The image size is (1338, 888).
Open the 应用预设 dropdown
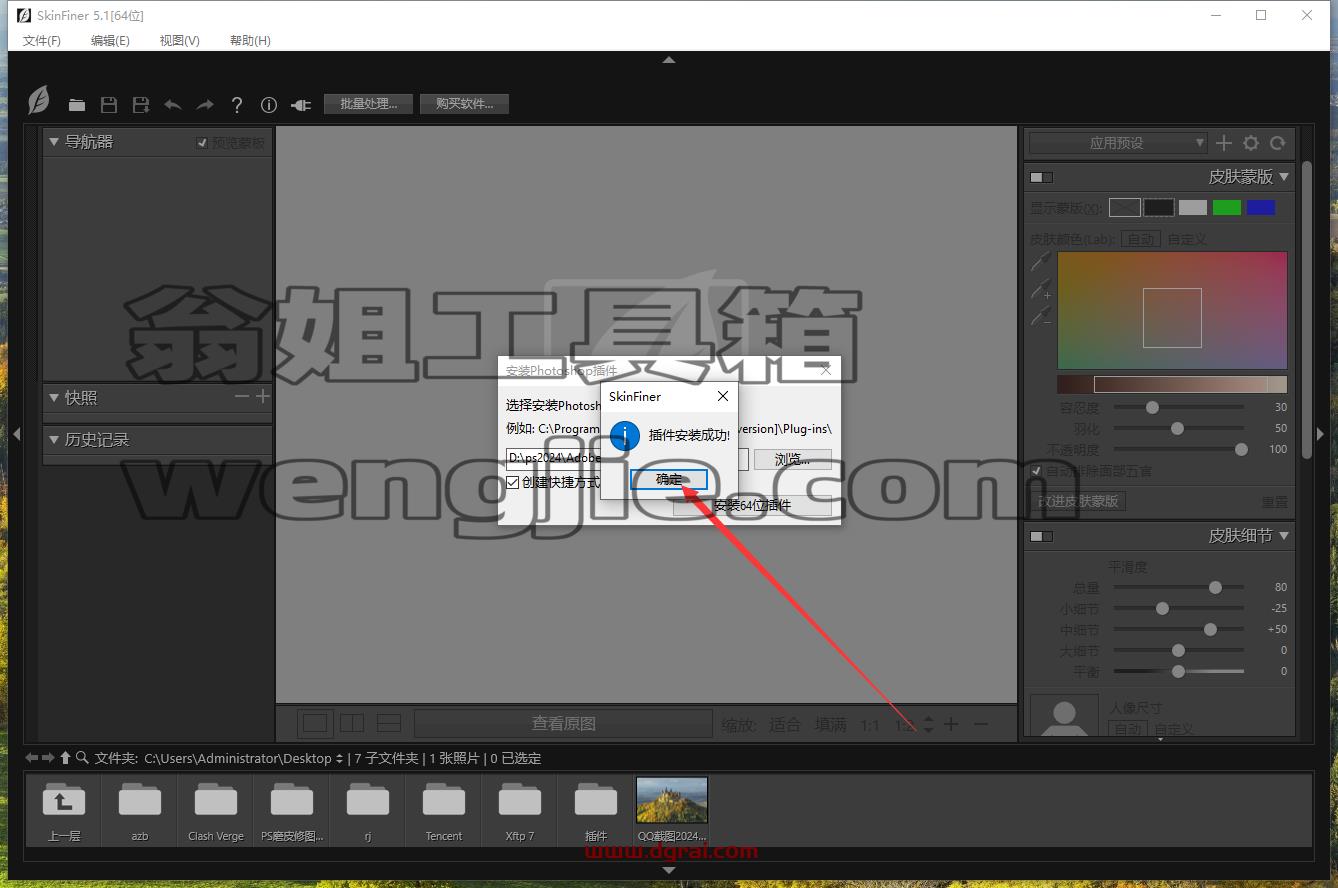(x=1118, y=143)
